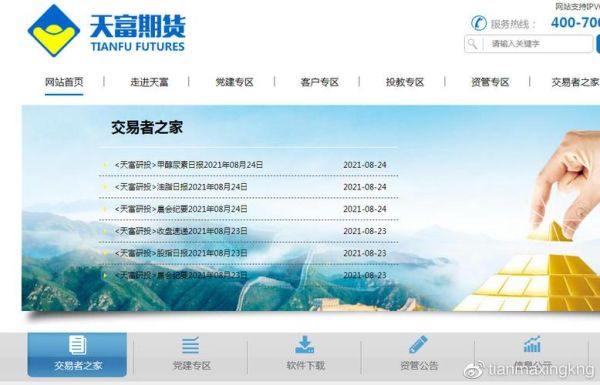Open 资管专区 nav menu
600x385 pixels.
(490, 82)
